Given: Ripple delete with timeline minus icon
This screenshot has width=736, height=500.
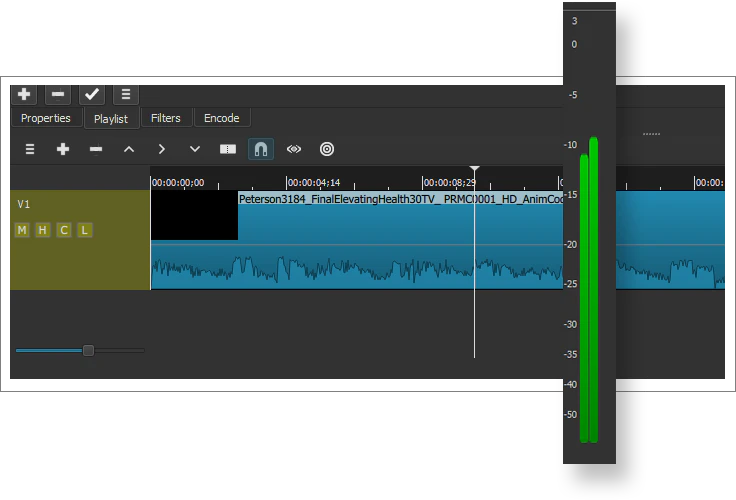Looking at the screenshot, I should (x=96, y=149).
